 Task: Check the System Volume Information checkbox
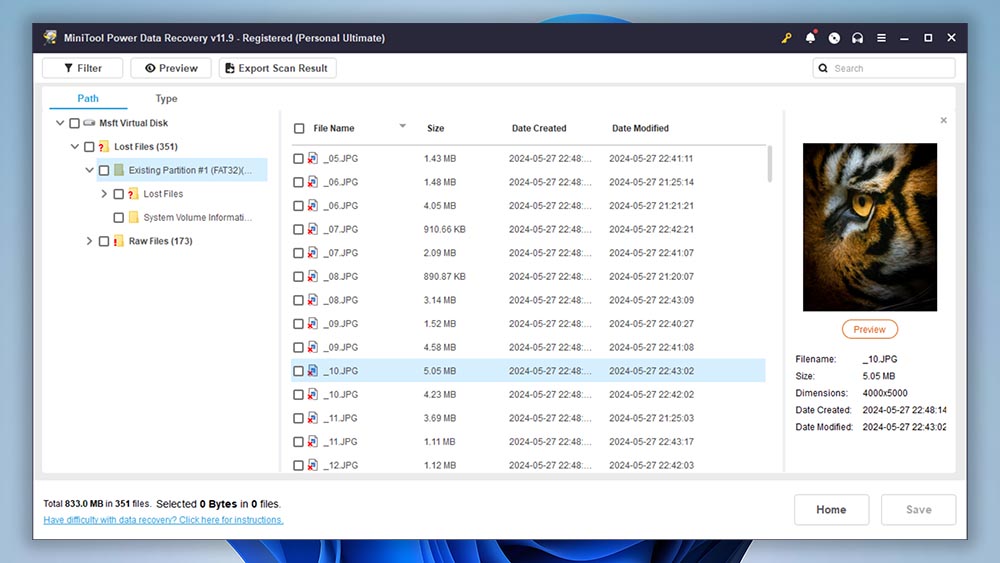pyautogui.click(x=119, y=217)
